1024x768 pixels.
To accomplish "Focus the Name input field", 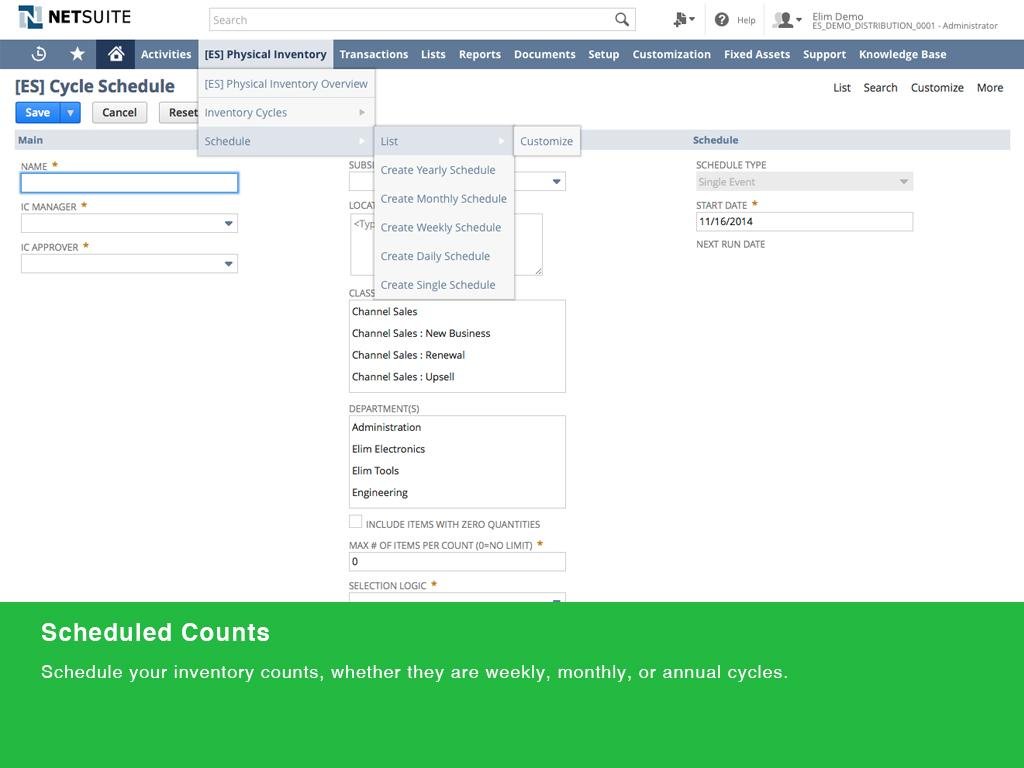I will point(129,183).
